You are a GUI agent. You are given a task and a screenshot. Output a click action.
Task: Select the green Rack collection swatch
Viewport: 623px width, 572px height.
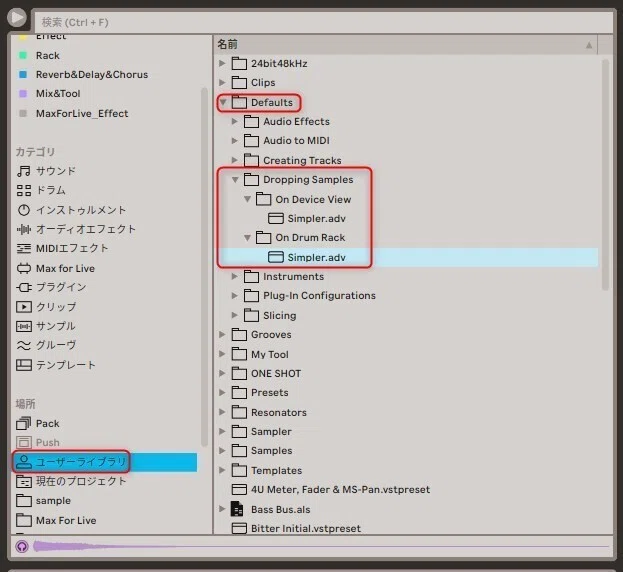23,55
